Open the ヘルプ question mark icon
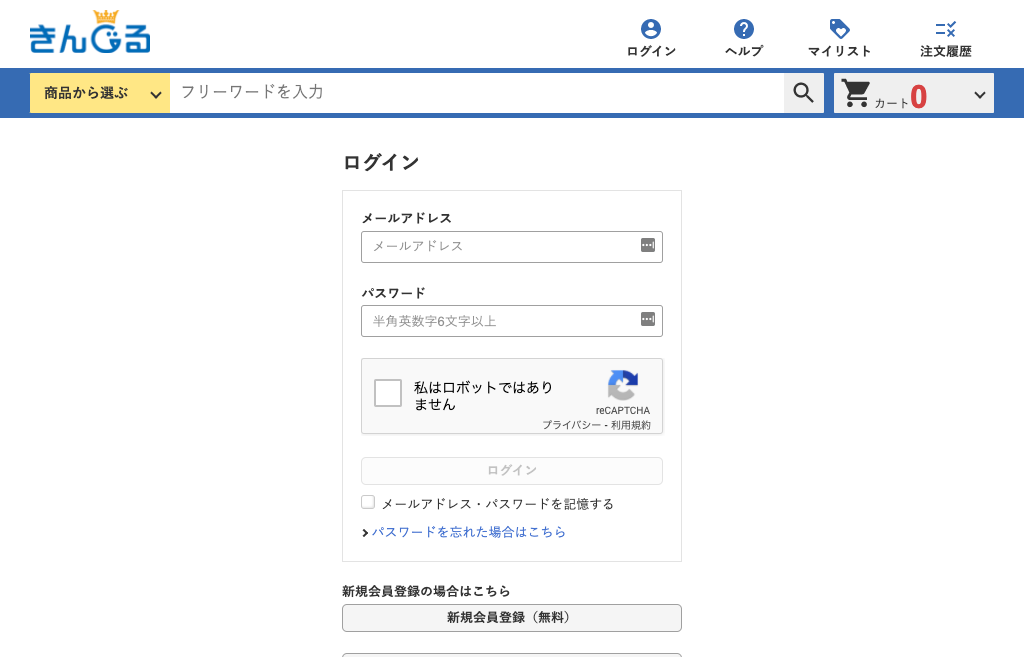This screenshot has height=657, width=1024. point(744,29)
